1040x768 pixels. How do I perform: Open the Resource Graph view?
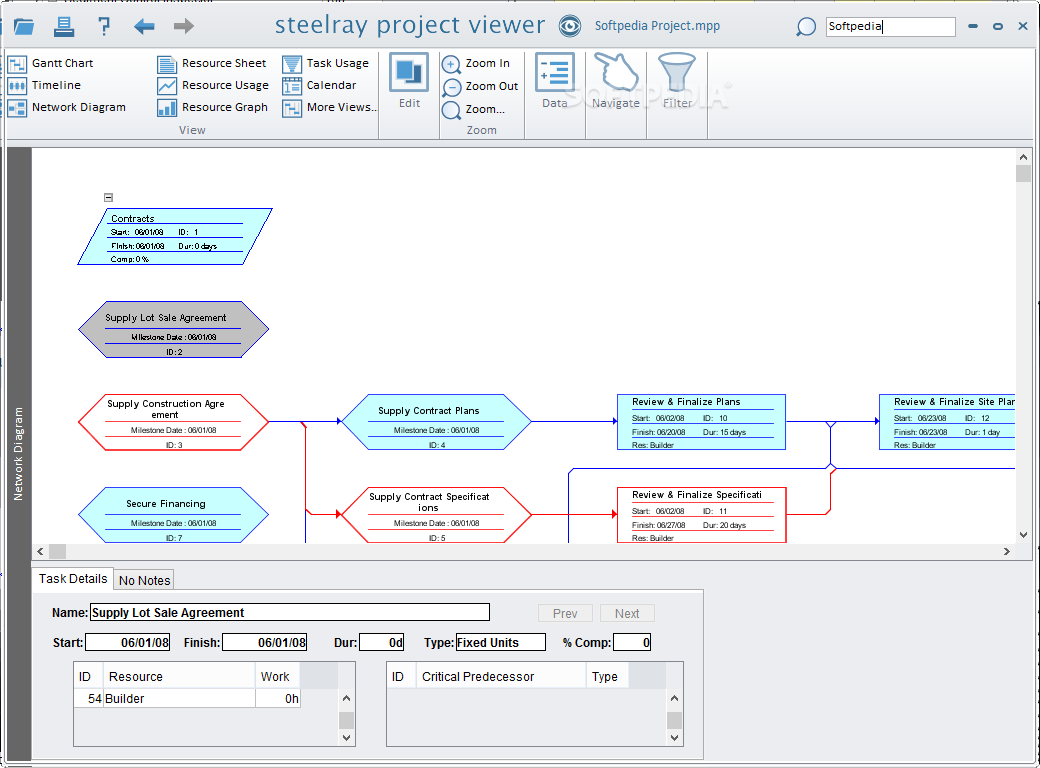(x=212, y=107)
